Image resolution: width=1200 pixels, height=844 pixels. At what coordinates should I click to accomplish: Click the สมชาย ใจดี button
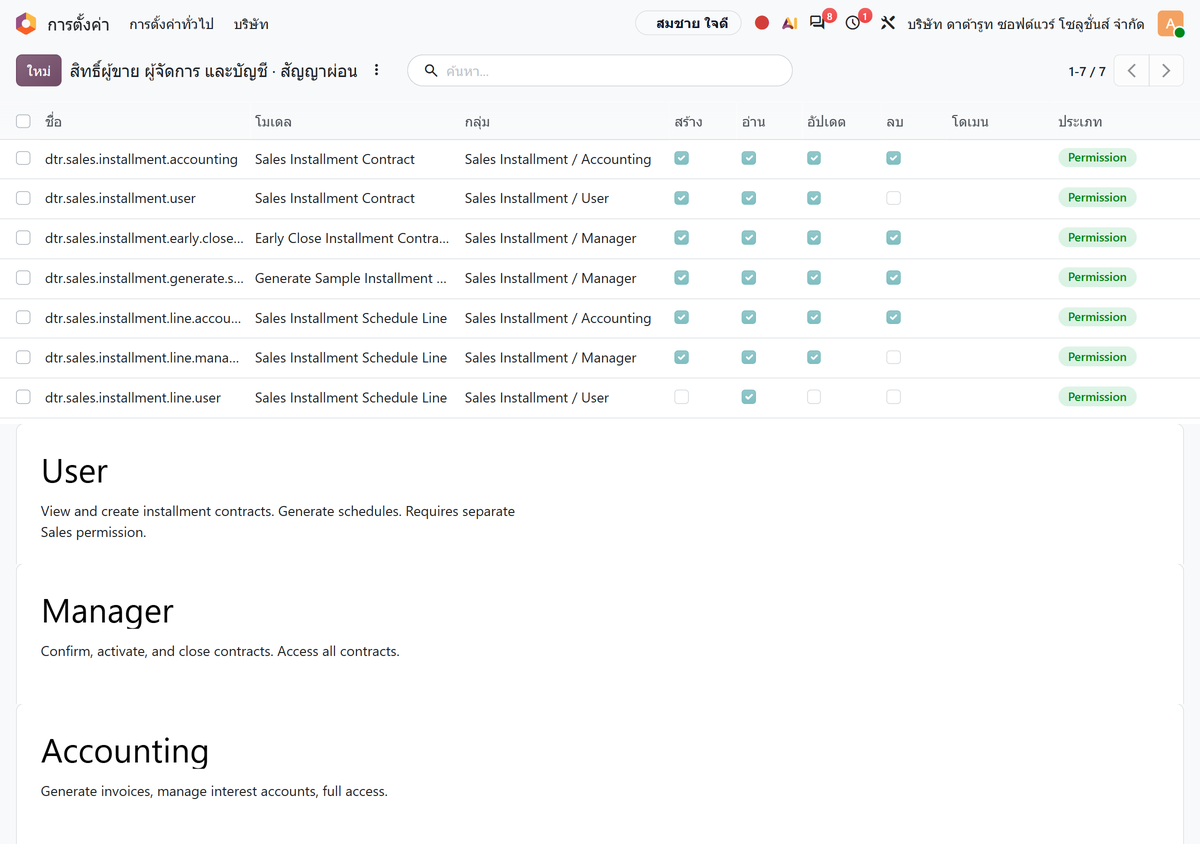pyautogui.click(x=688, y=23)
